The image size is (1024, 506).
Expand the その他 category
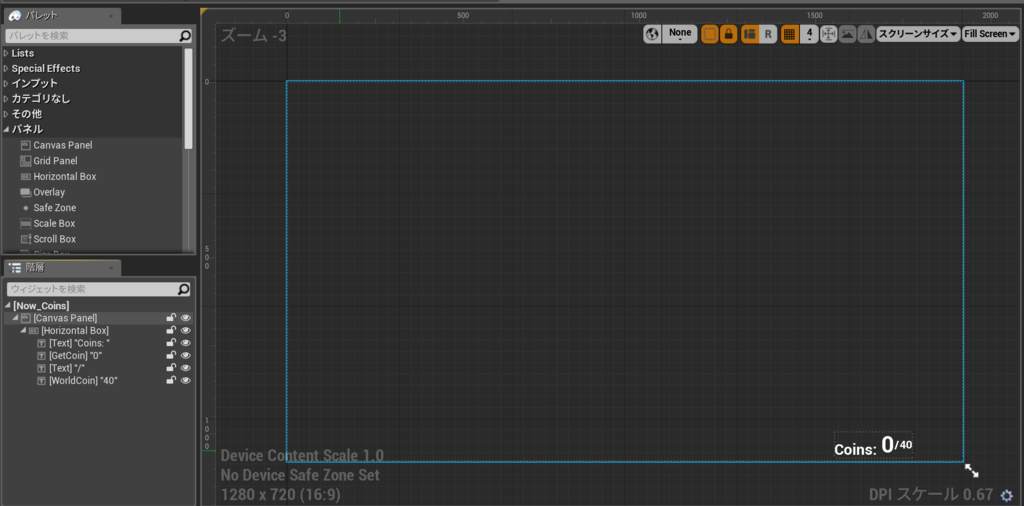pos(7,114)
